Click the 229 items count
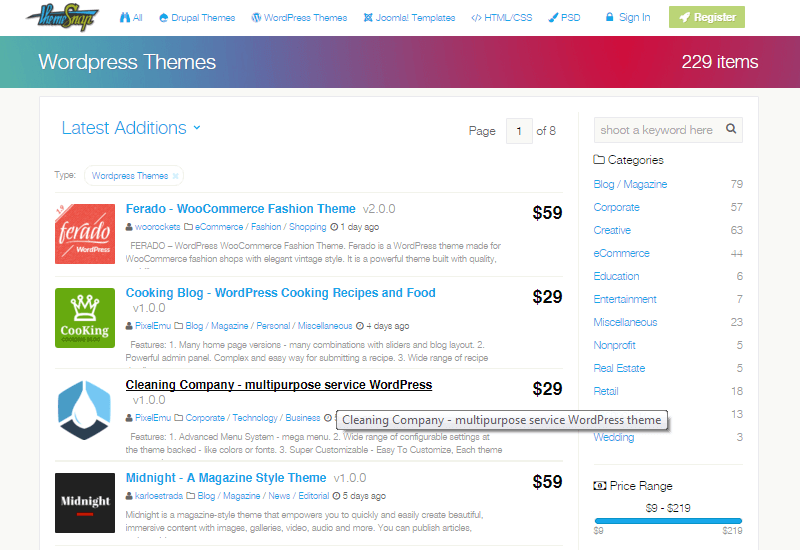The image size is (800, 550). [x=719, y=62]
